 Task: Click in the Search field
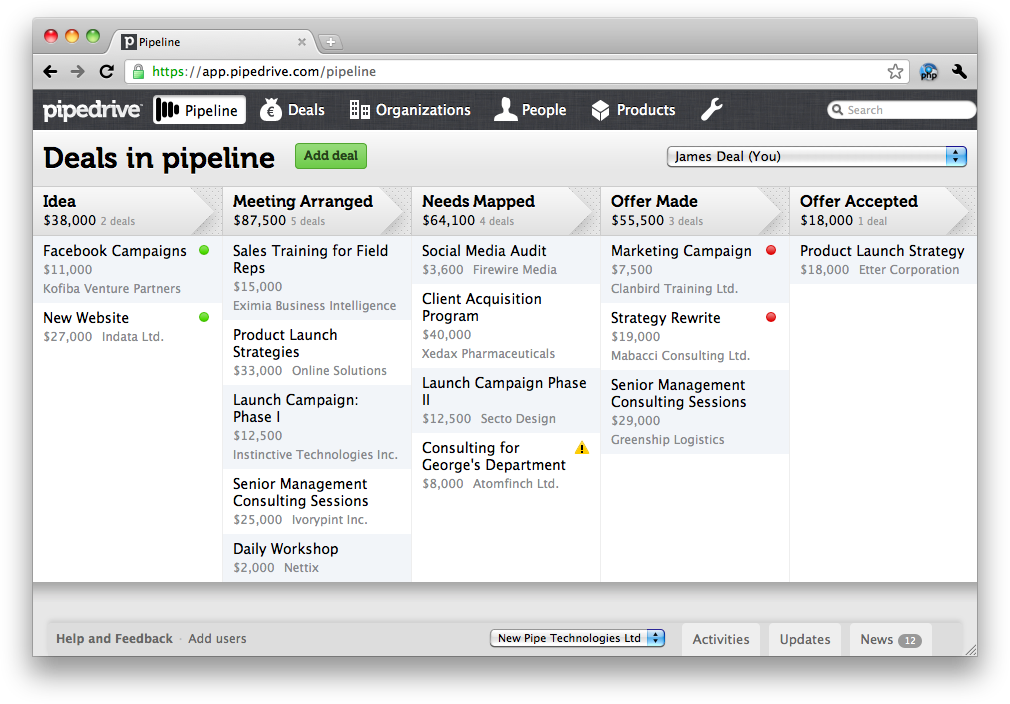pyautogui.click(x=902, y=109)
